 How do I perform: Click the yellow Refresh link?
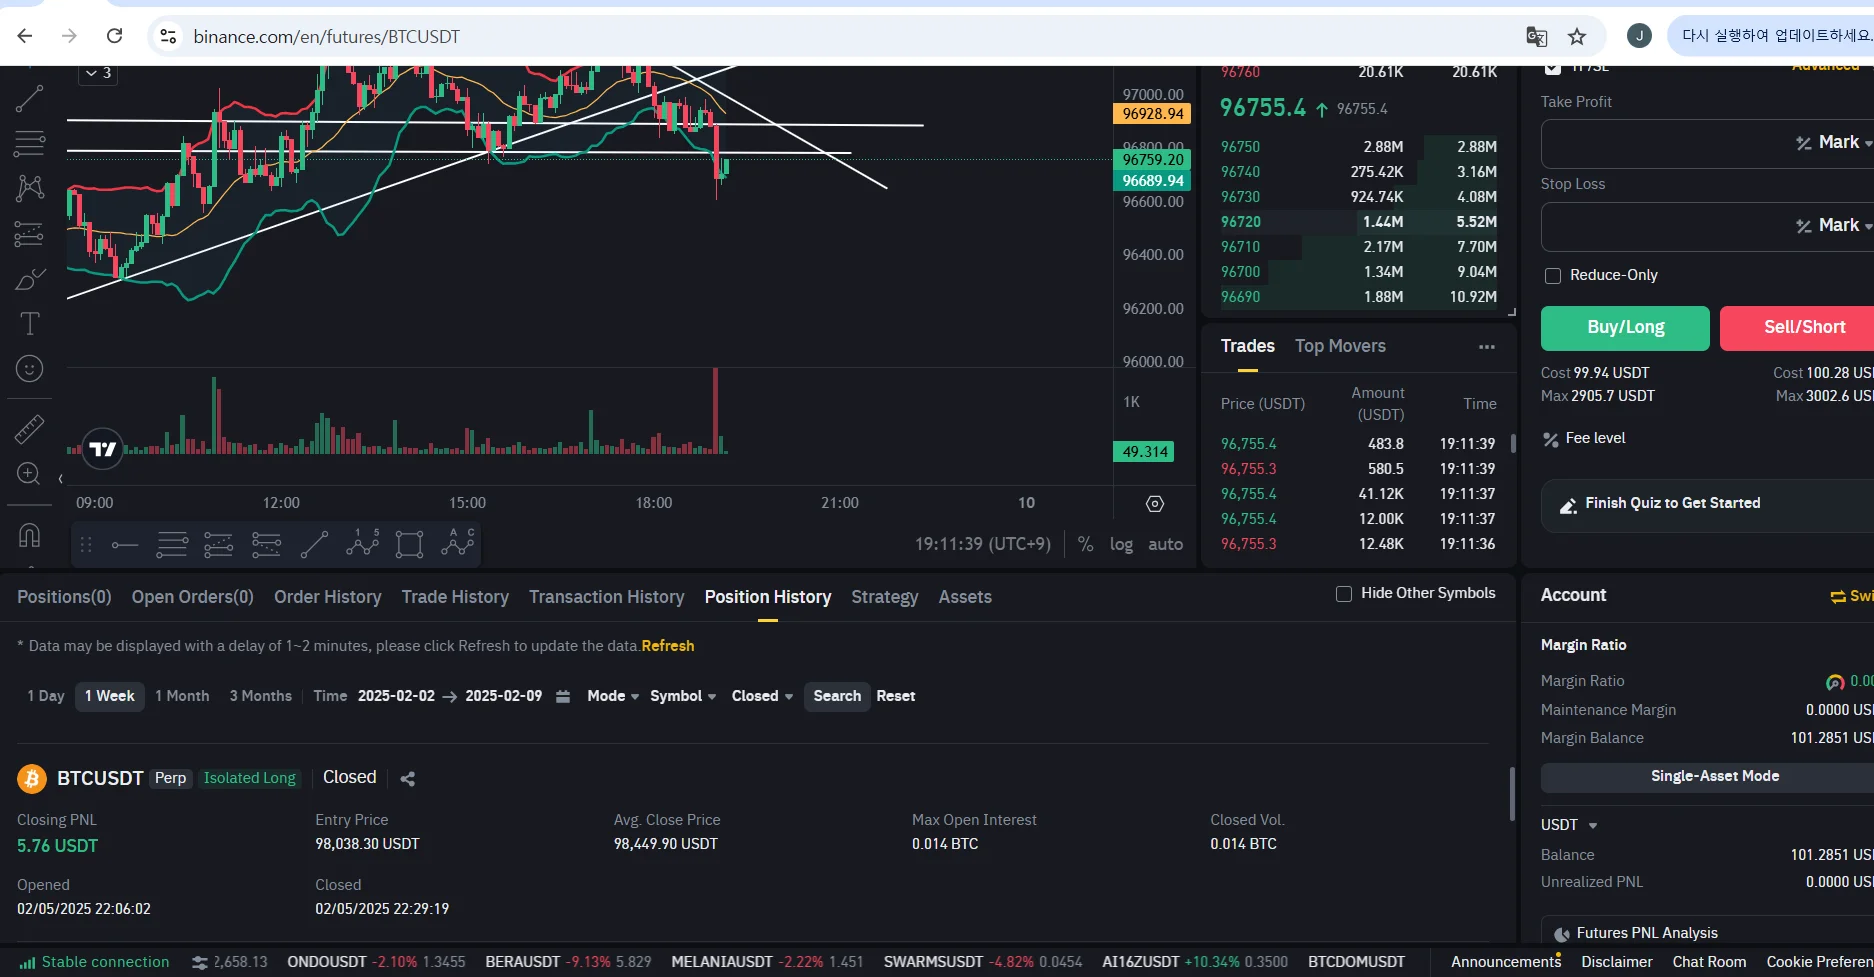click(668, 646)
